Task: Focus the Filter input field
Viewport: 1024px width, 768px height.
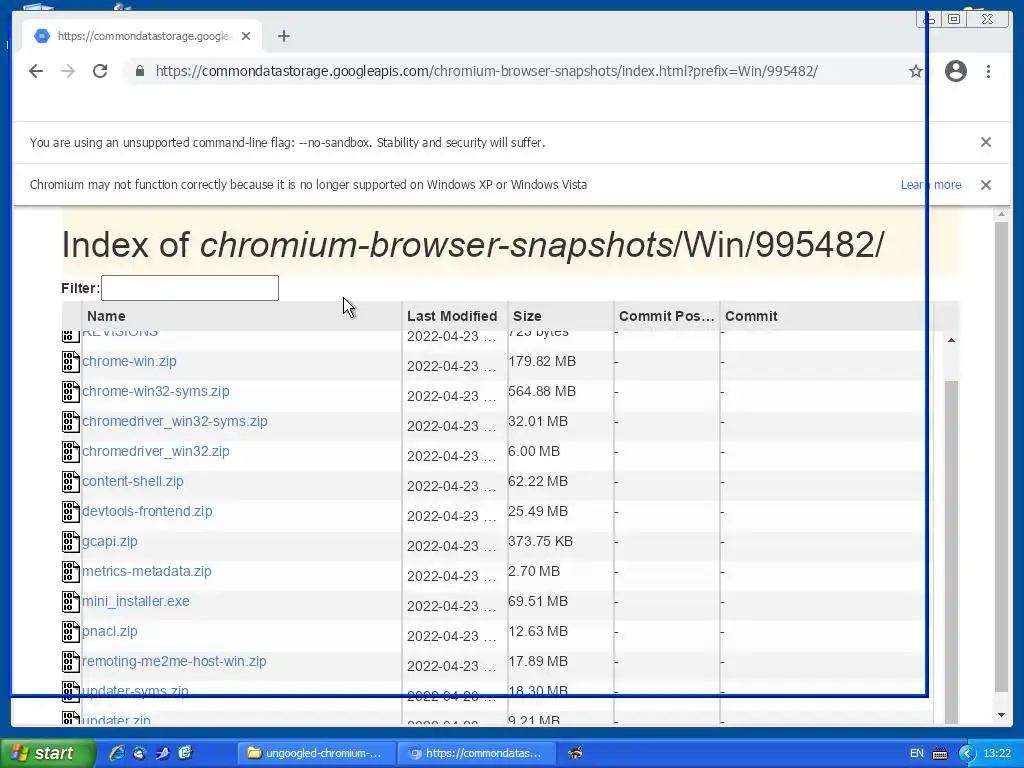Action: click(190, 288)
